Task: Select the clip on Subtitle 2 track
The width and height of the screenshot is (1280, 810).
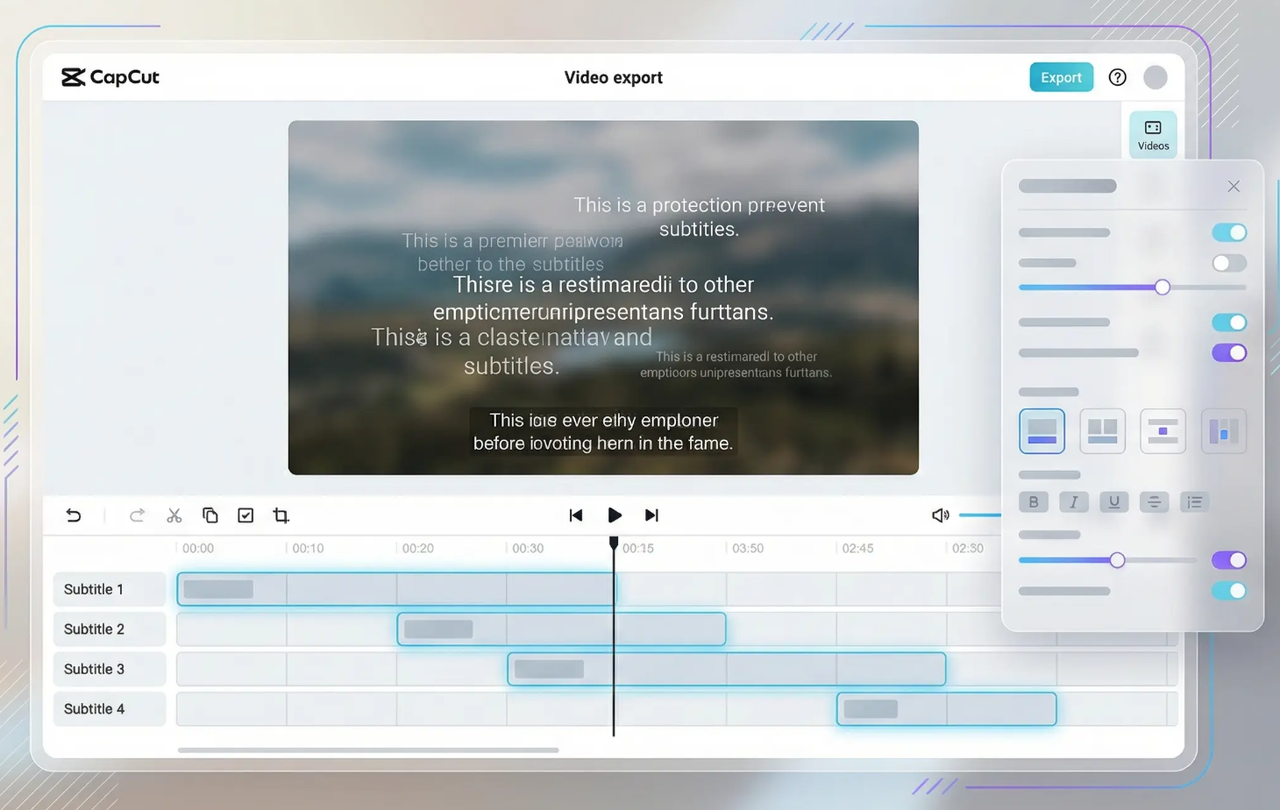Action: coord(561,629)
